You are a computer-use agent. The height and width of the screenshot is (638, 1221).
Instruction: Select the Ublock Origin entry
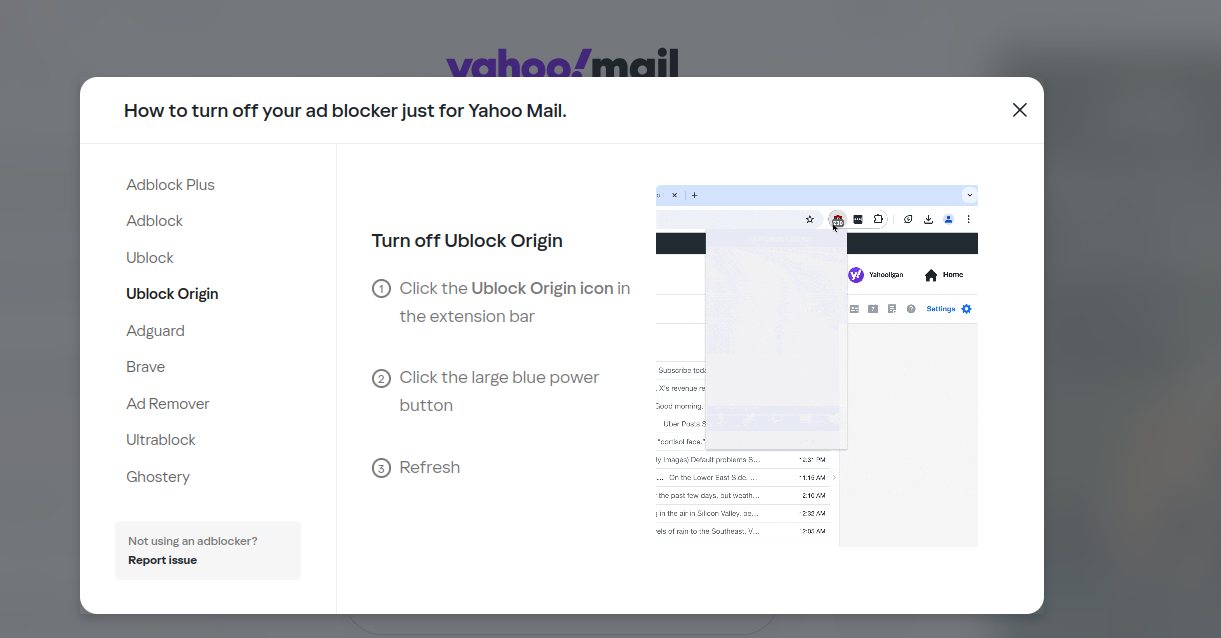tap(172, 294)
